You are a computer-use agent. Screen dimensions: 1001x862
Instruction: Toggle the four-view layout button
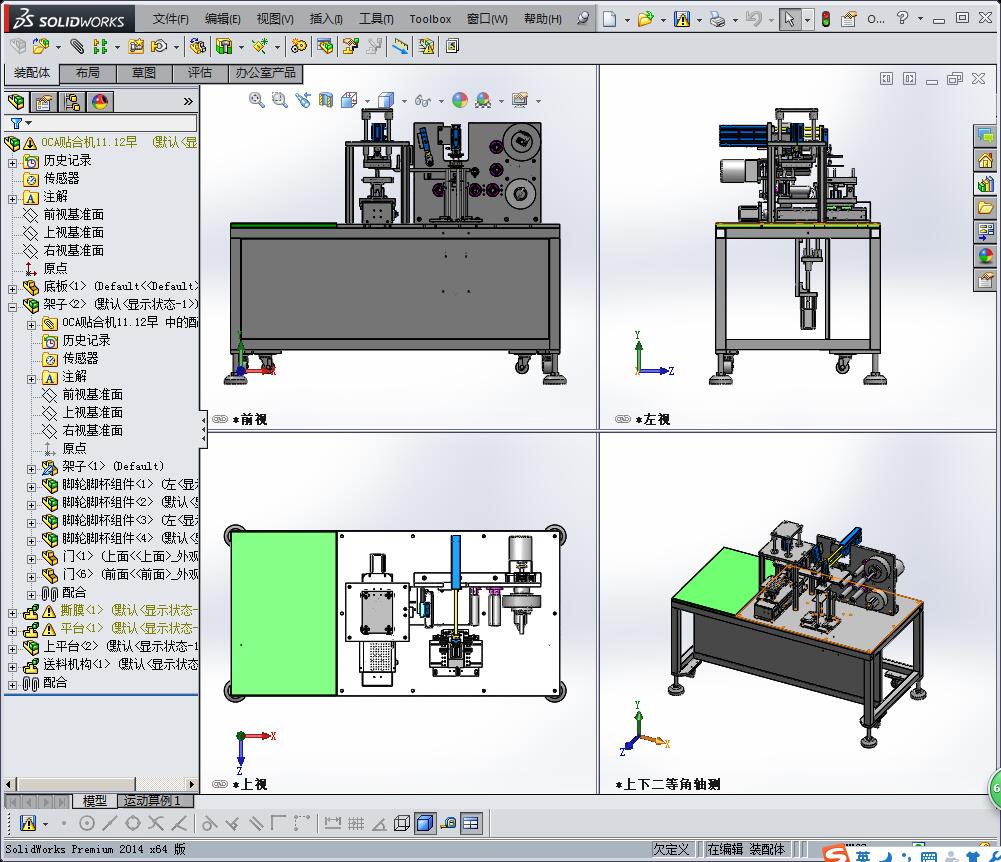471,824
